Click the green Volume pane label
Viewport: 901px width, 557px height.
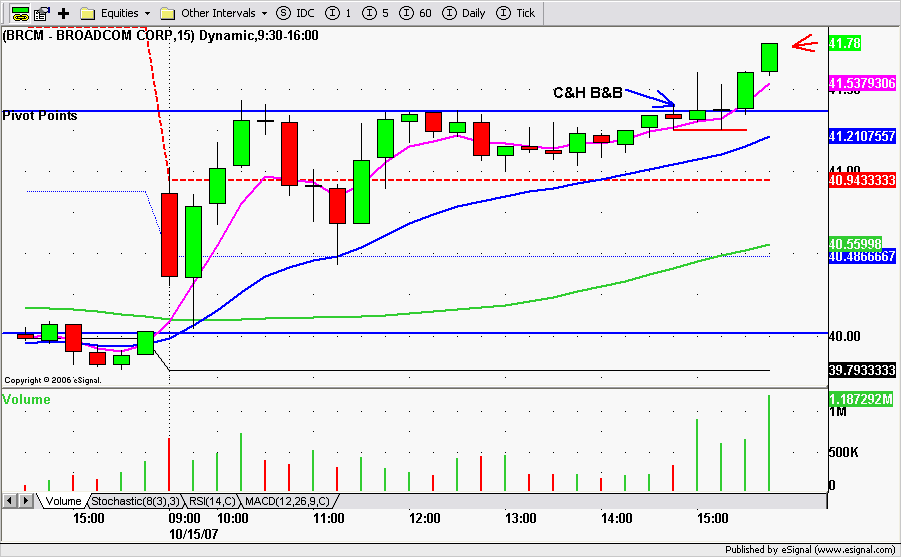[x=26, y=399]
